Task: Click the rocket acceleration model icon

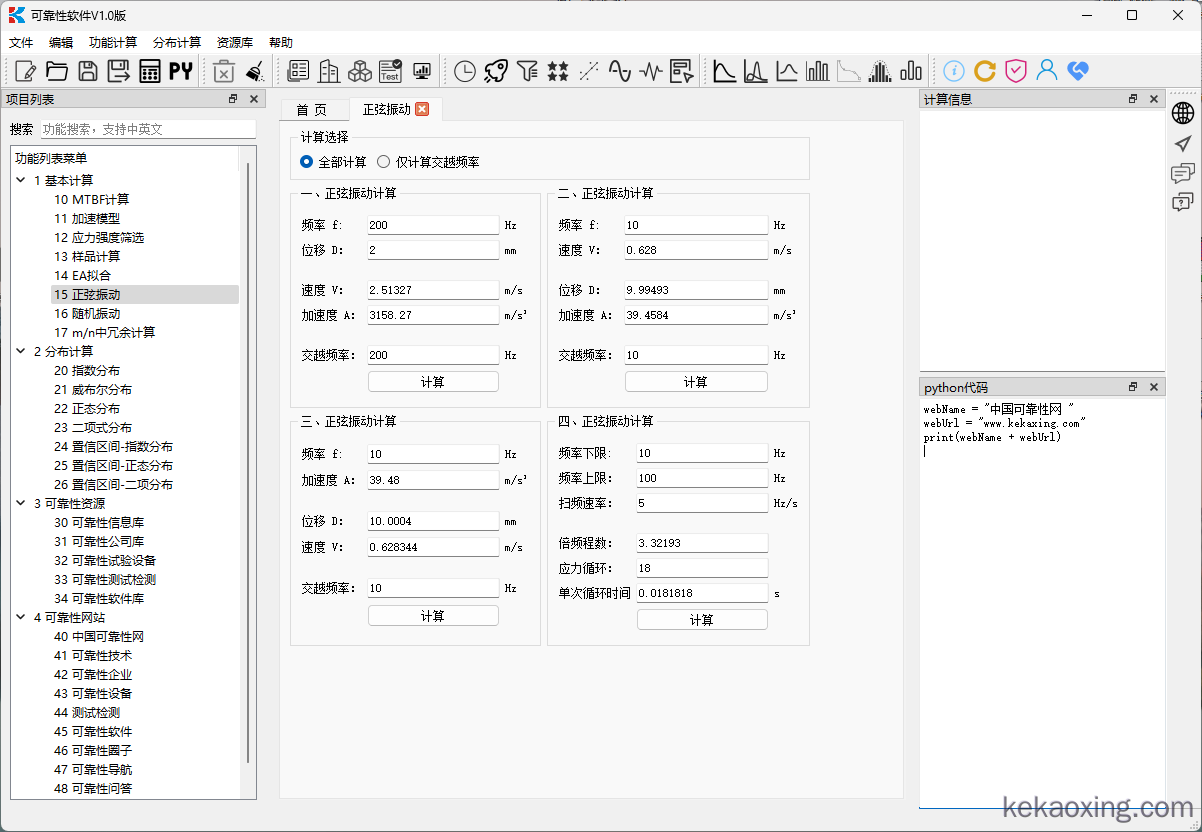Action: point(496,71)
